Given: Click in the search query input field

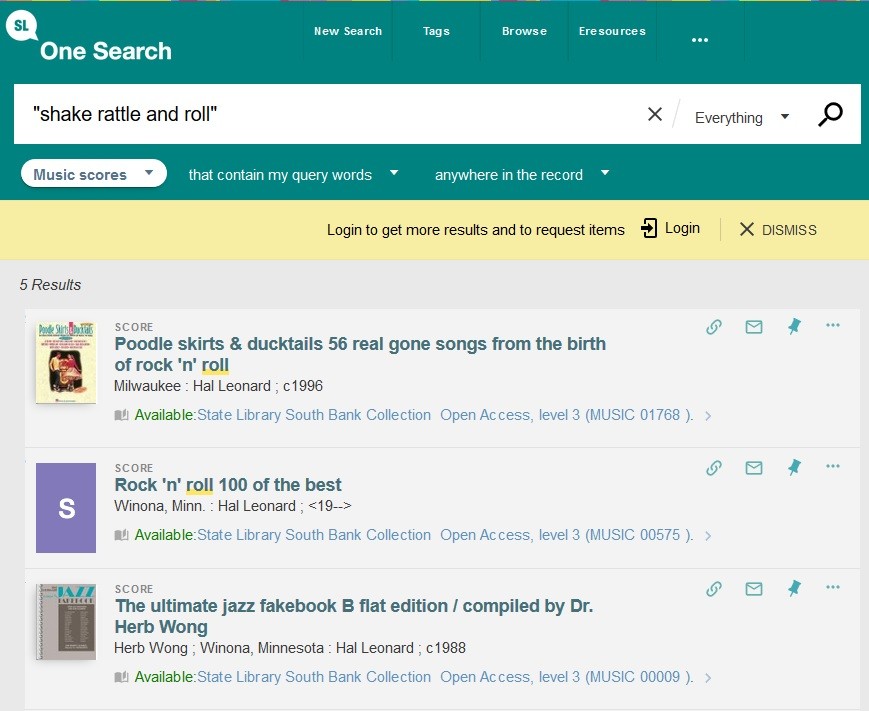Looking at the screenshot, I should (x=333, y=114).
